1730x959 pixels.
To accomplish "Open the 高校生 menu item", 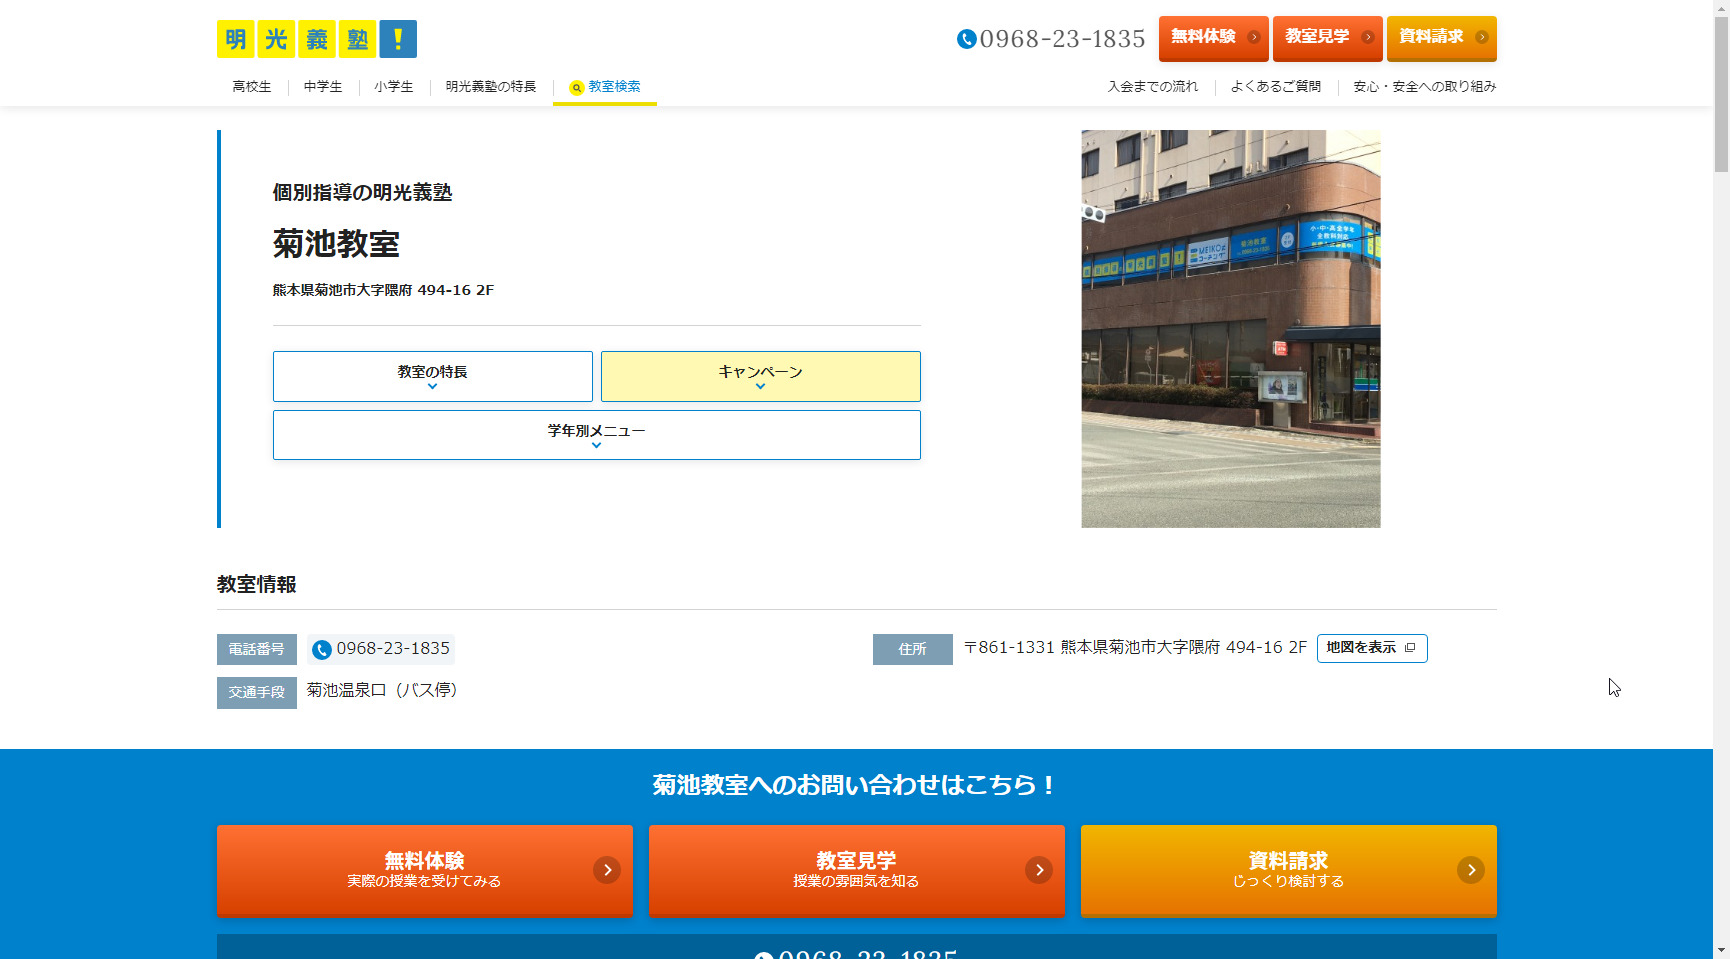I will (252, 87).
